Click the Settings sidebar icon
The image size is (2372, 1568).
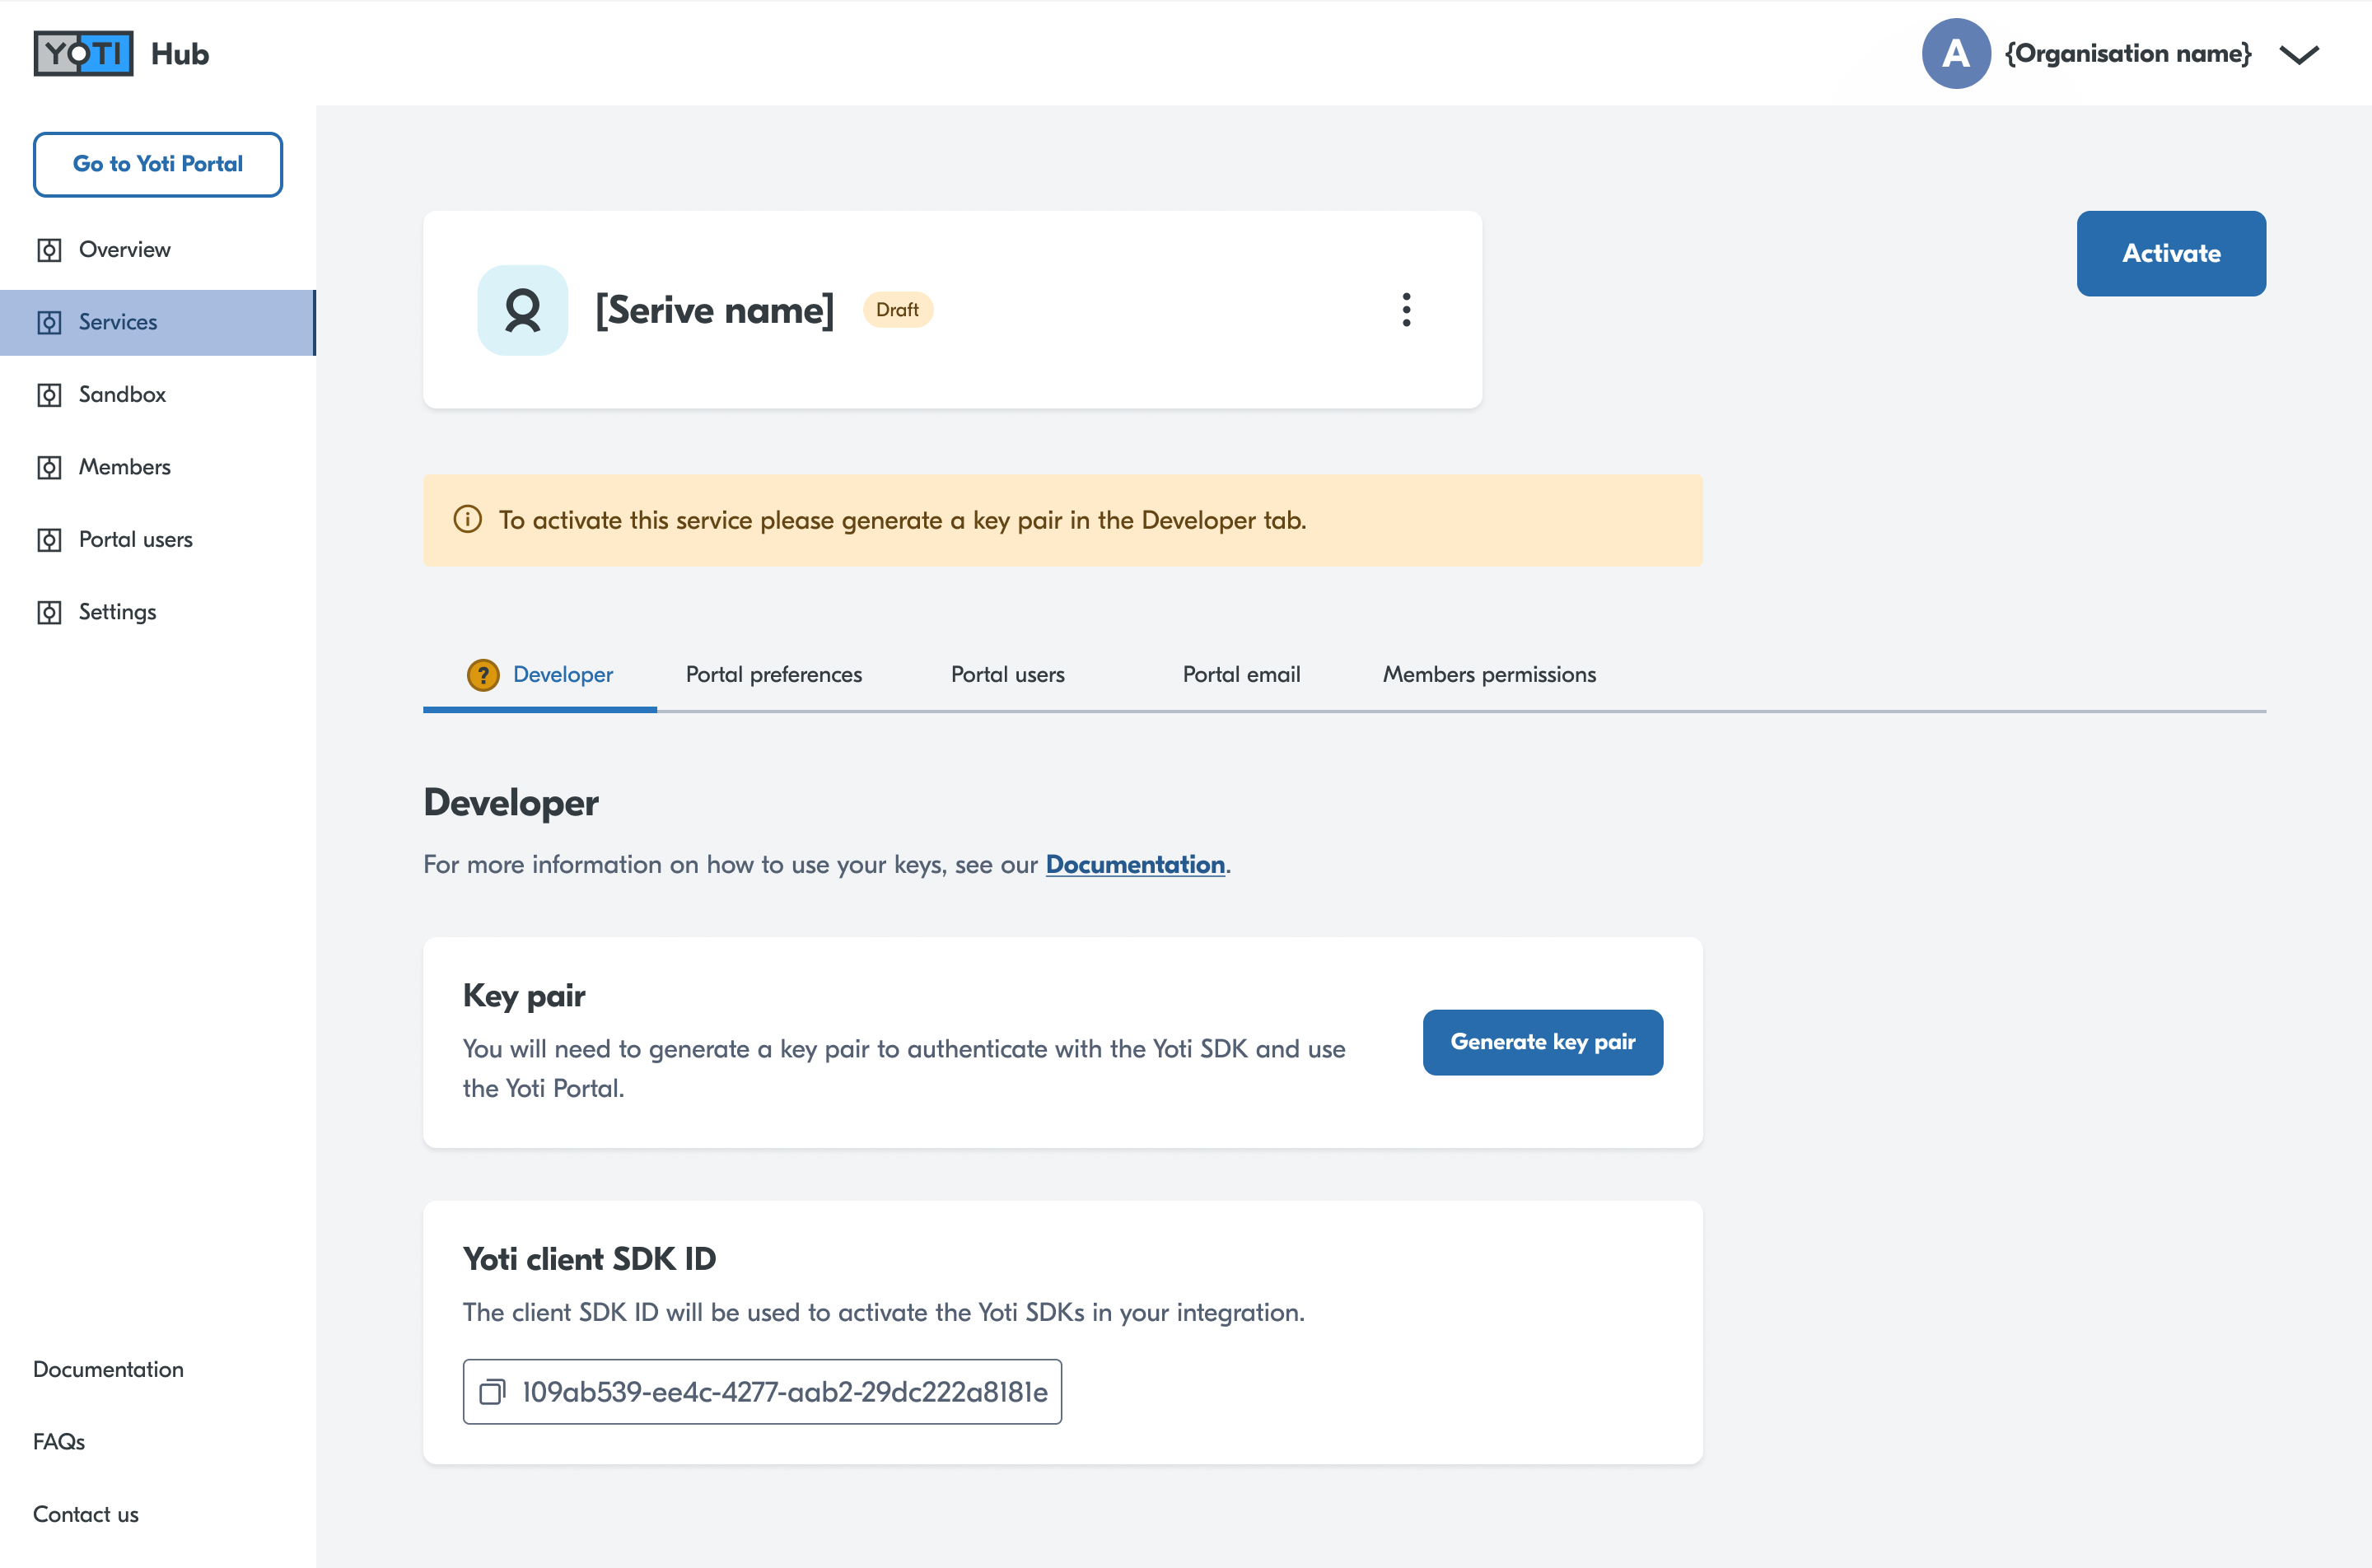point(49,612)
